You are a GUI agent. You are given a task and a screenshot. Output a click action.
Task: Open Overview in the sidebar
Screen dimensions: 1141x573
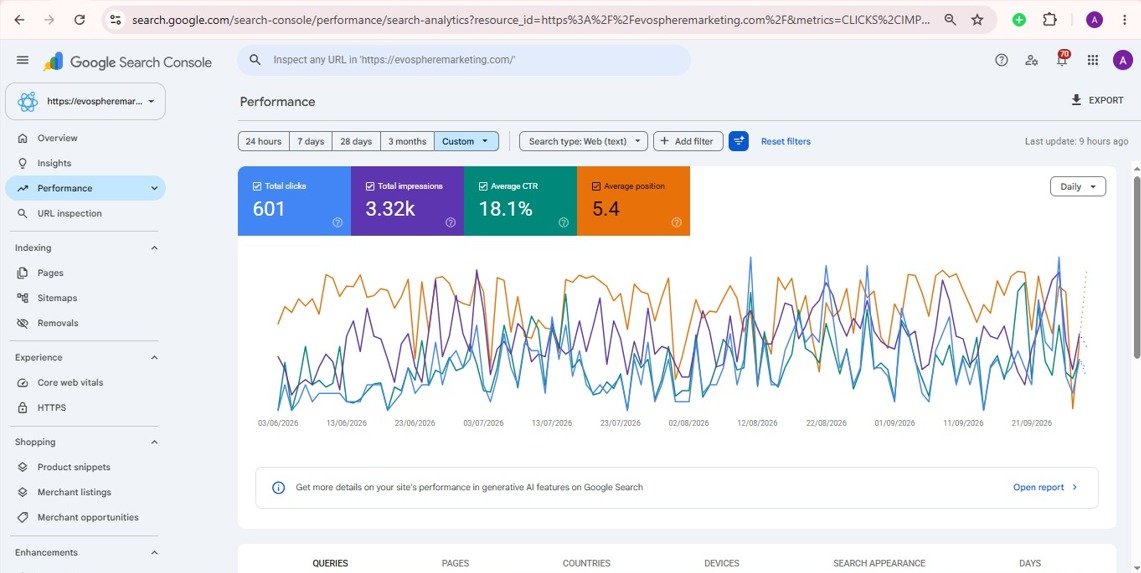[x=85, y=138]
